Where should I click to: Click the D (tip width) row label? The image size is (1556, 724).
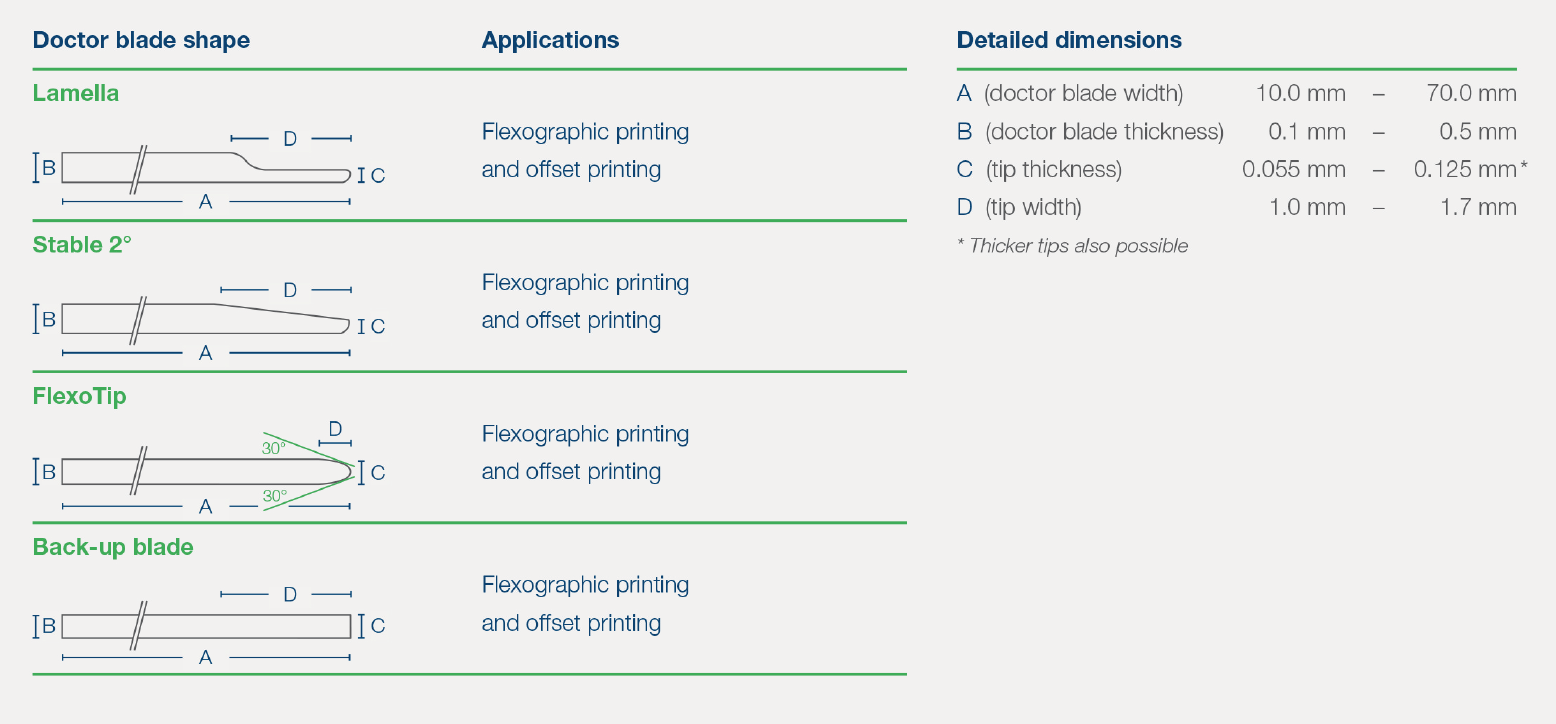[x=1019, y=208]
